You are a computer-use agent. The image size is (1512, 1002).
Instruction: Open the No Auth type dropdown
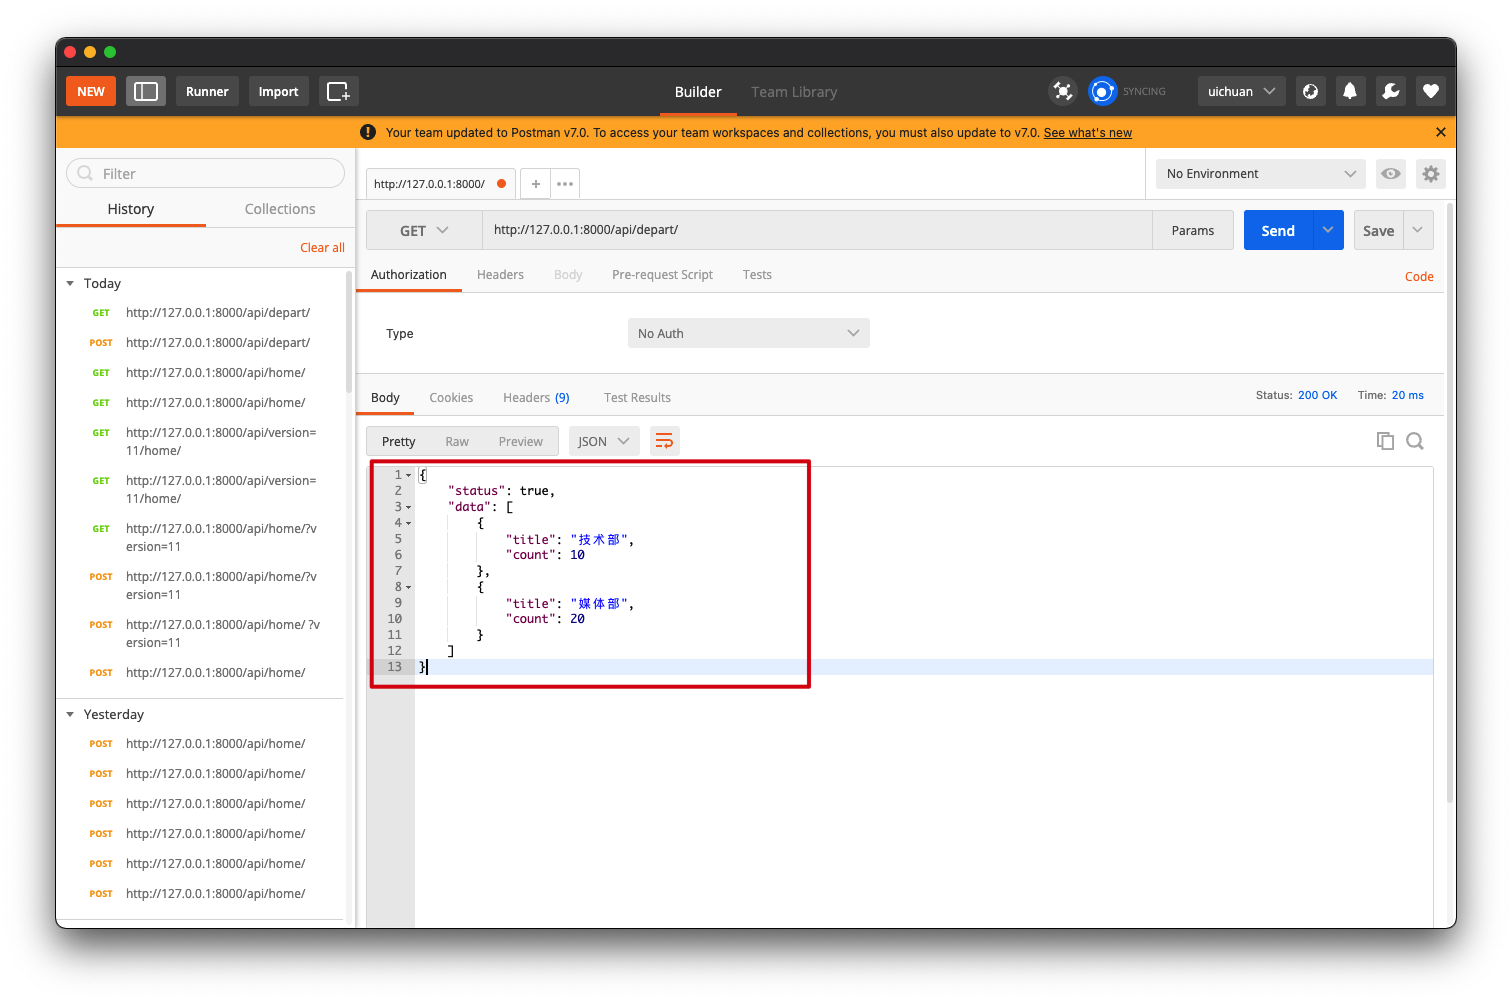click(749, 333)
